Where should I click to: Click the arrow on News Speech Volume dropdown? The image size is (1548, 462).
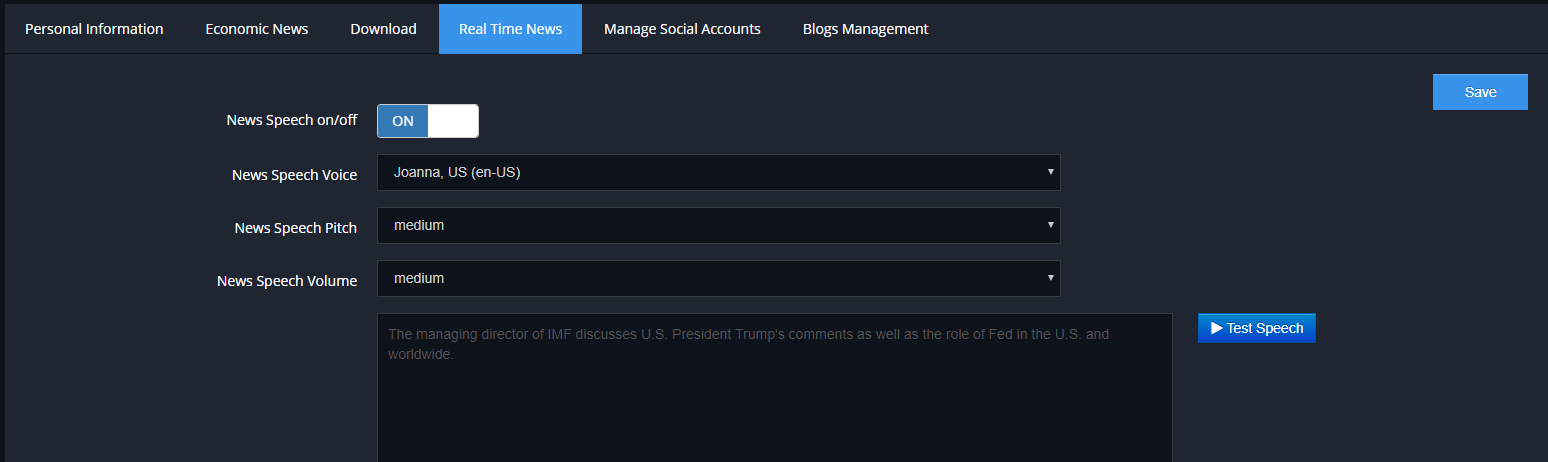pos(1050,278)
